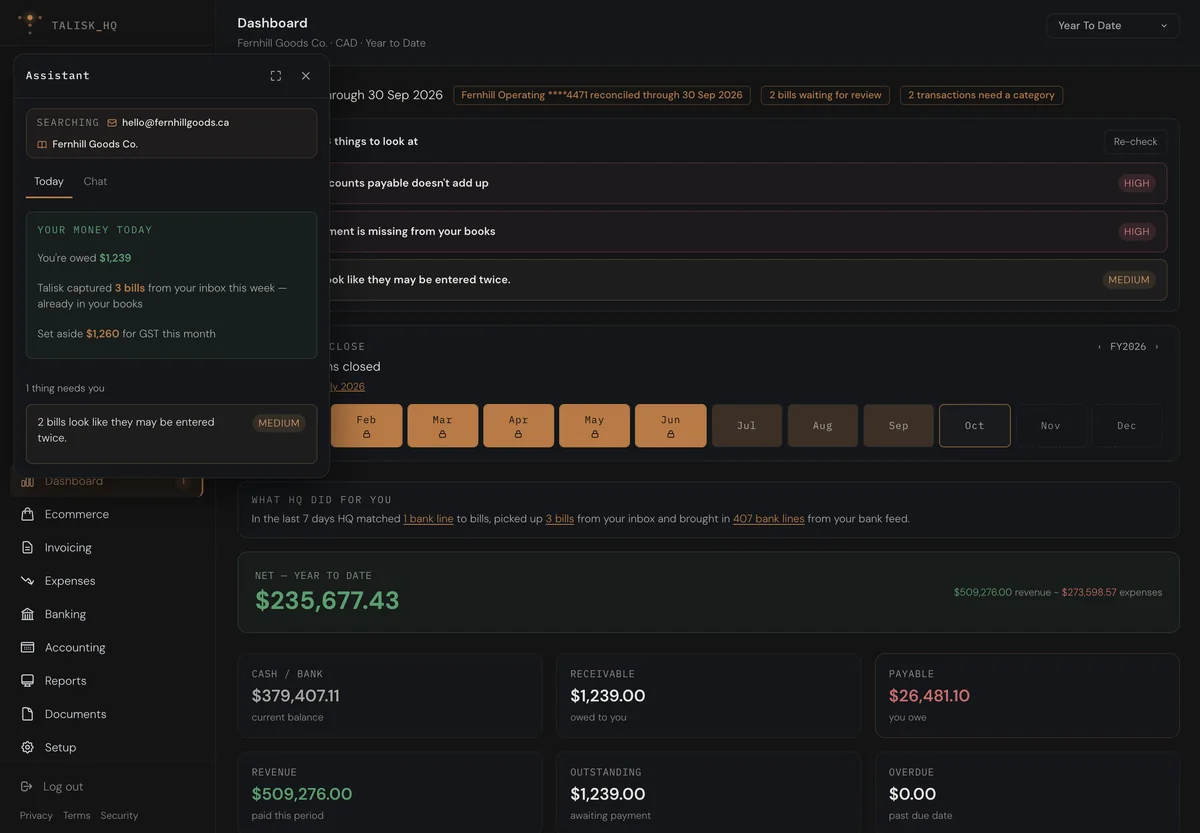Viewport: 1200px width, 833px height.
Task: Open Expenses via its trend icon
Action: click(27, 581)
